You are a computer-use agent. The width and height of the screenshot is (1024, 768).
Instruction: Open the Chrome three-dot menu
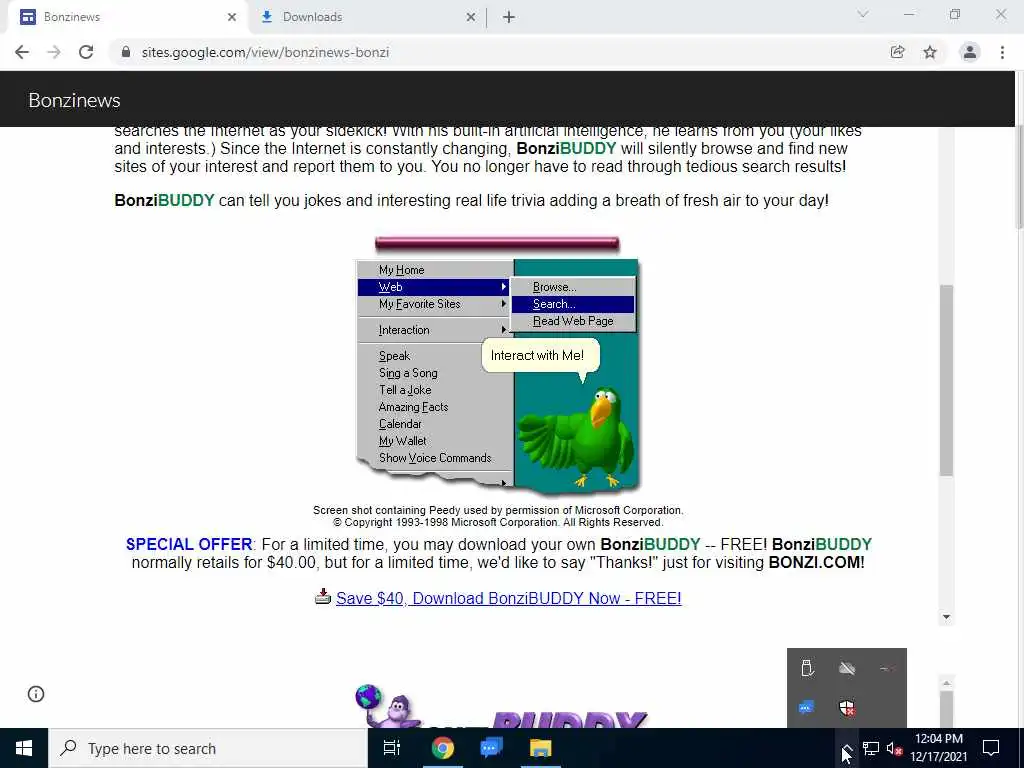click(1002, 52)
